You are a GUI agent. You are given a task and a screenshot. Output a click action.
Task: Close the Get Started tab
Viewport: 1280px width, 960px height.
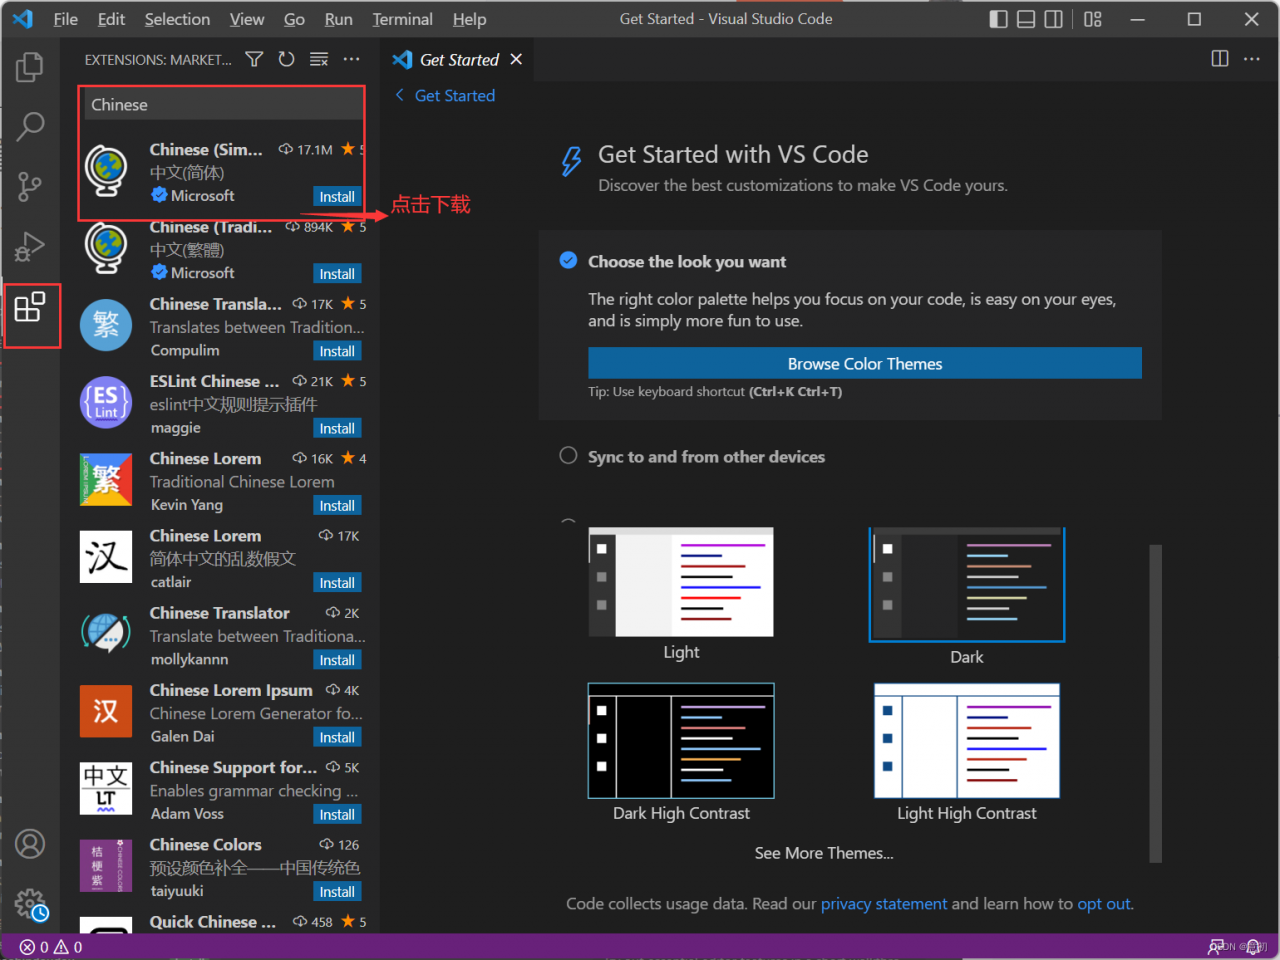(516, 59)
